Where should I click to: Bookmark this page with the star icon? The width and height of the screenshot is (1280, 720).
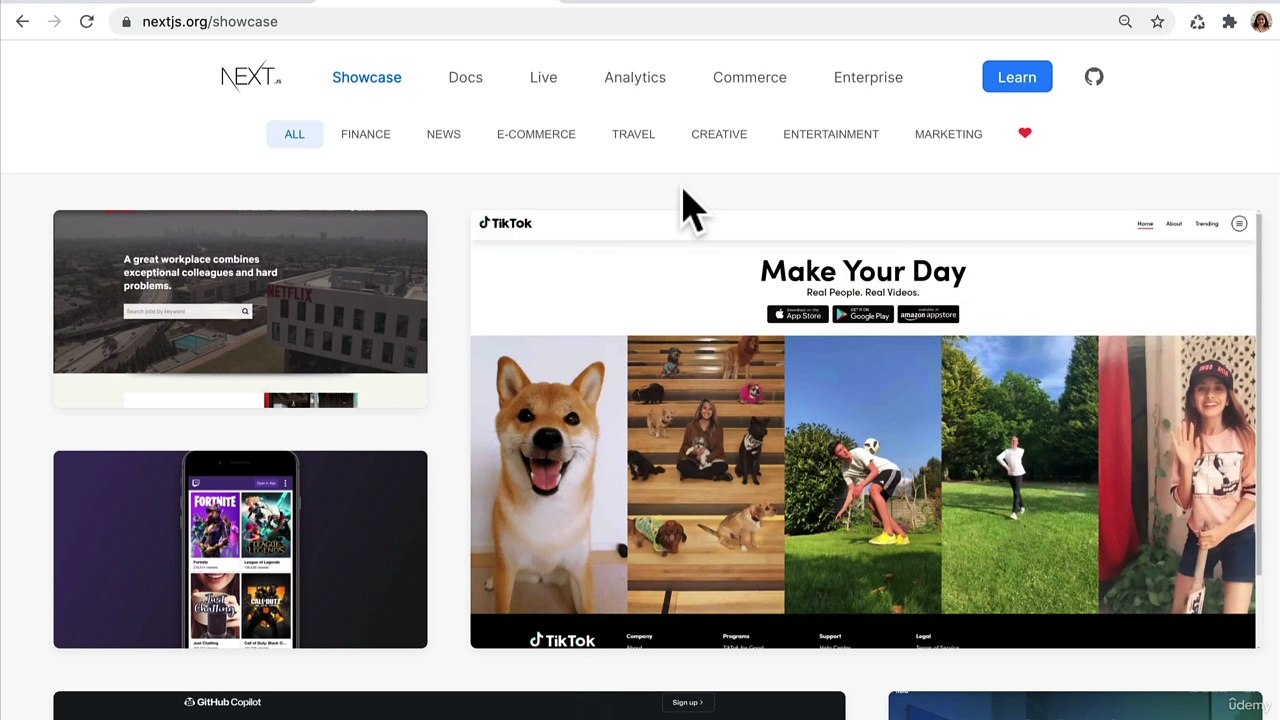tap(1157, 21)
